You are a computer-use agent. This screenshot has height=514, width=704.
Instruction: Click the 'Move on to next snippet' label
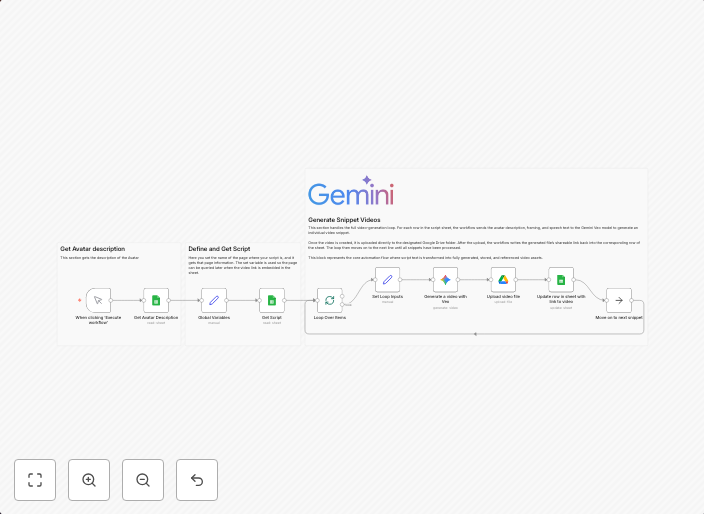tap(619, 317)
